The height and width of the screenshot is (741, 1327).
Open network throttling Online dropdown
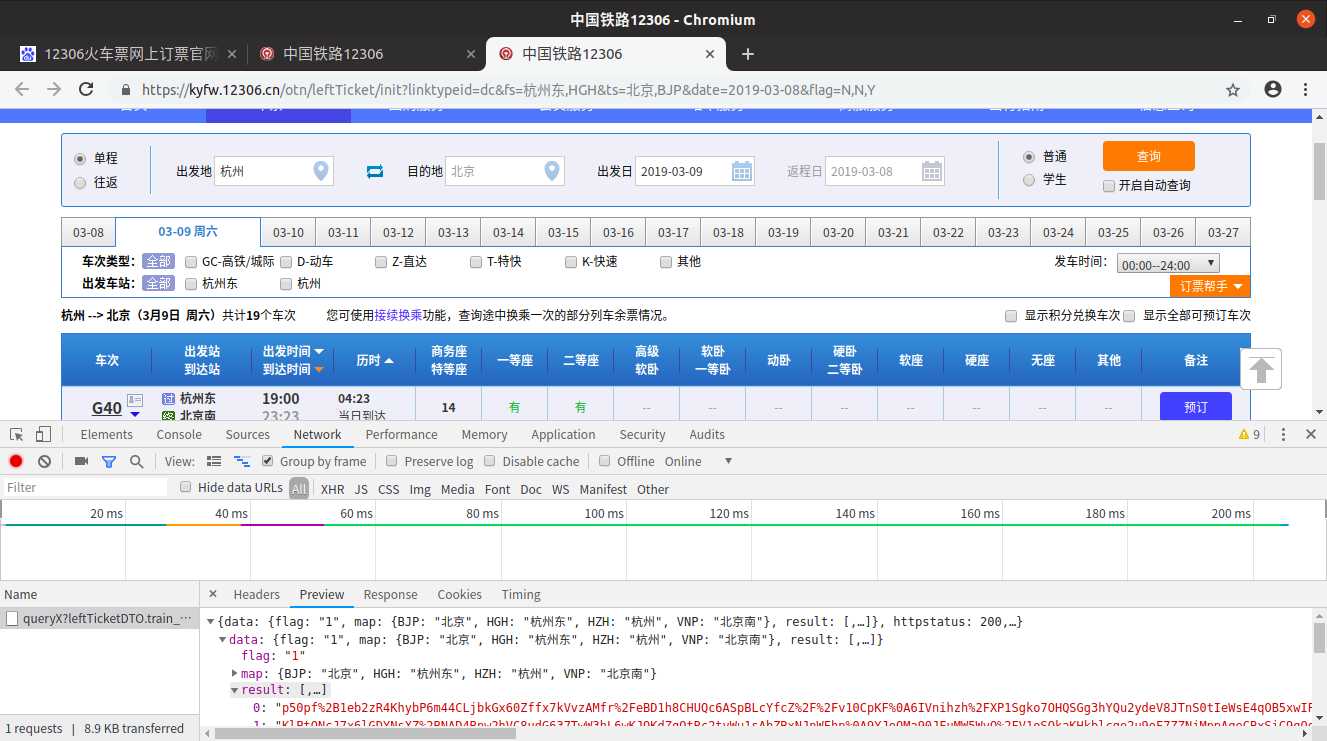(699, 461)
